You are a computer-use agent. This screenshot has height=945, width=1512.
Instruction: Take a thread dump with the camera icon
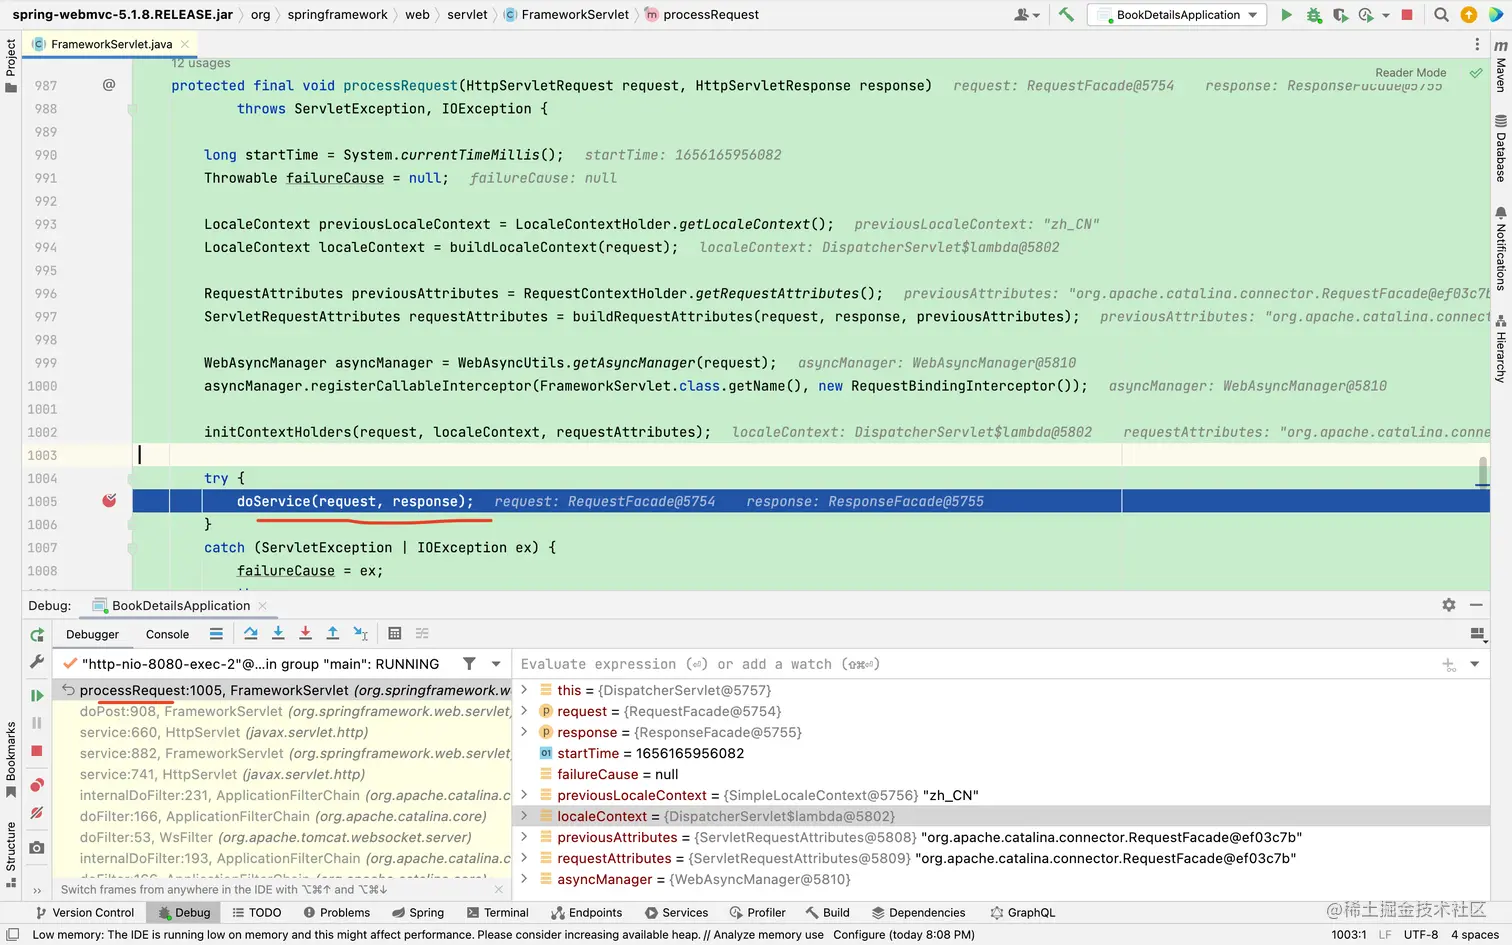pyautogui.click(x=37, y=848)
